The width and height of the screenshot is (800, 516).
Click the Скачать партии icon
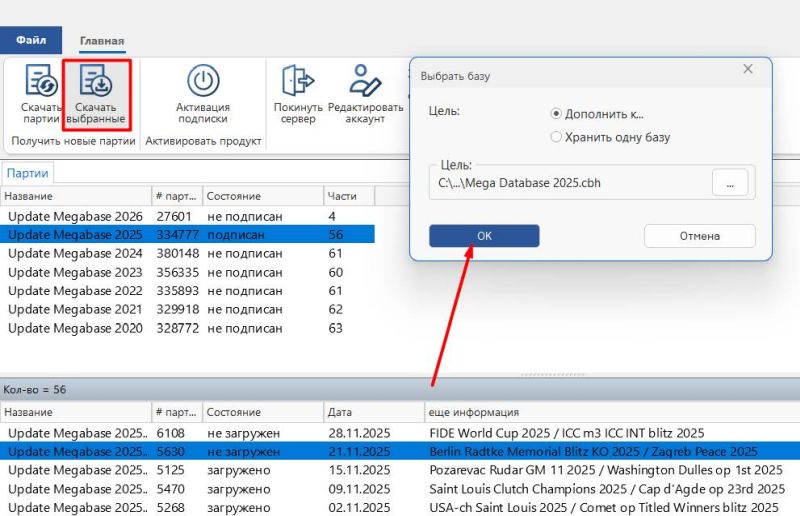click(41, 80)
